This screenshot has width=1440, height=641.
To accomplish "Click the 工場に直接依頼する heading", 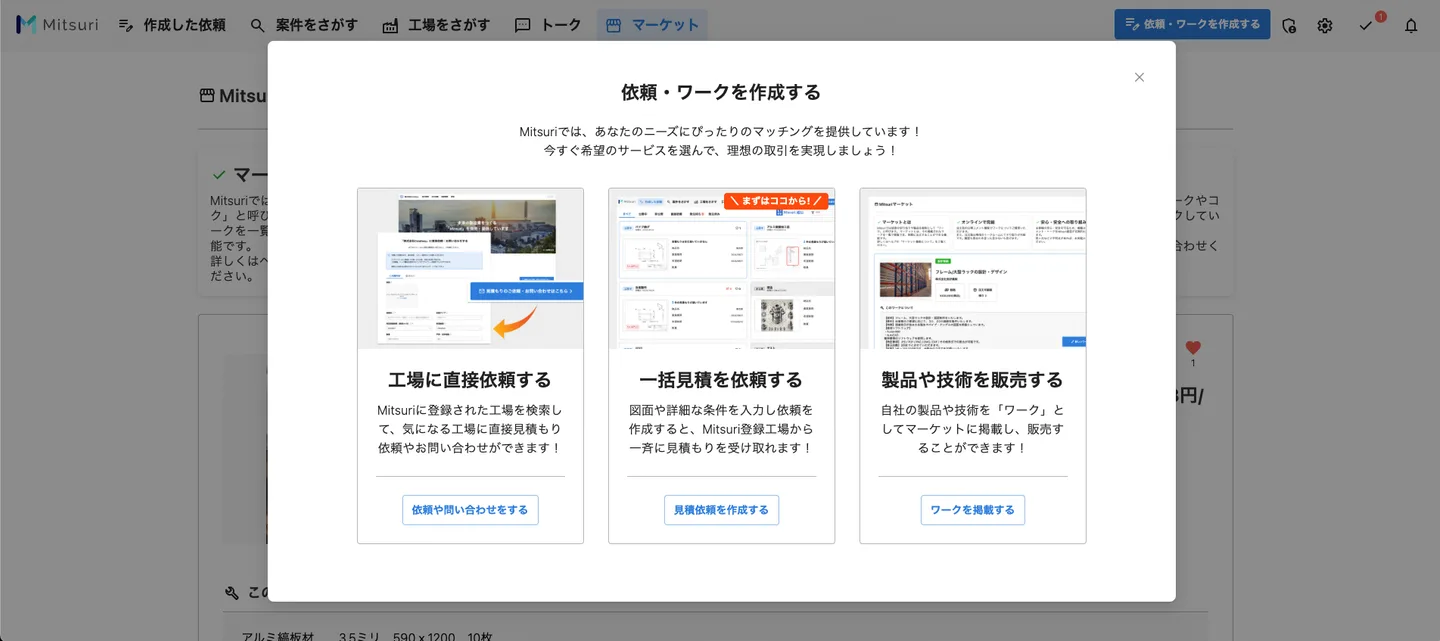I will coord(470,380).
